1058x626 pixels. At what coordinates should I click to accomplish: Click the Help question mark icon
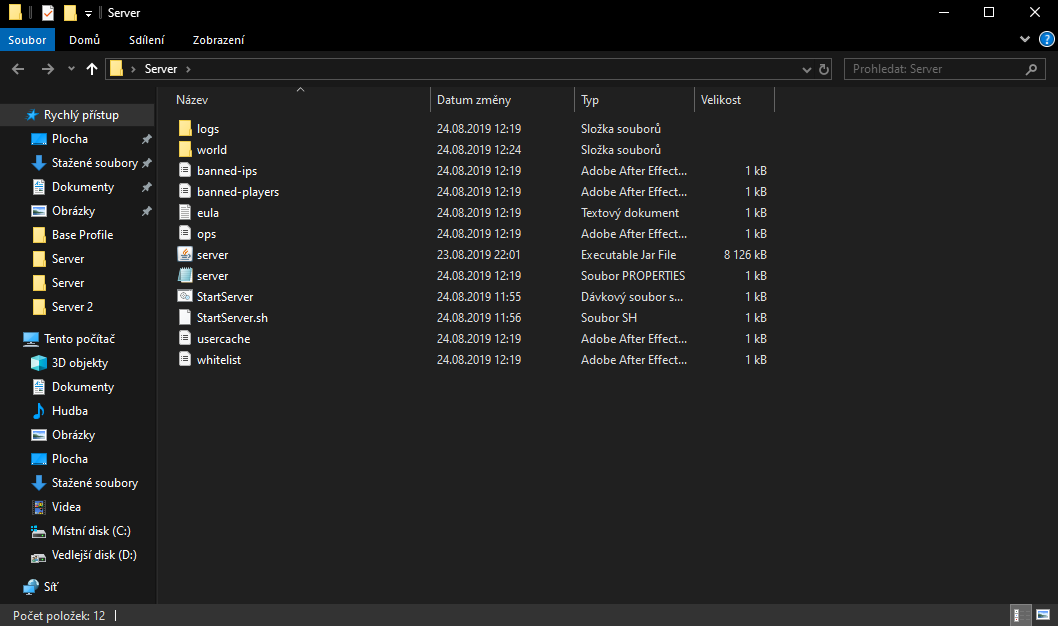[x=1046, y=39]
